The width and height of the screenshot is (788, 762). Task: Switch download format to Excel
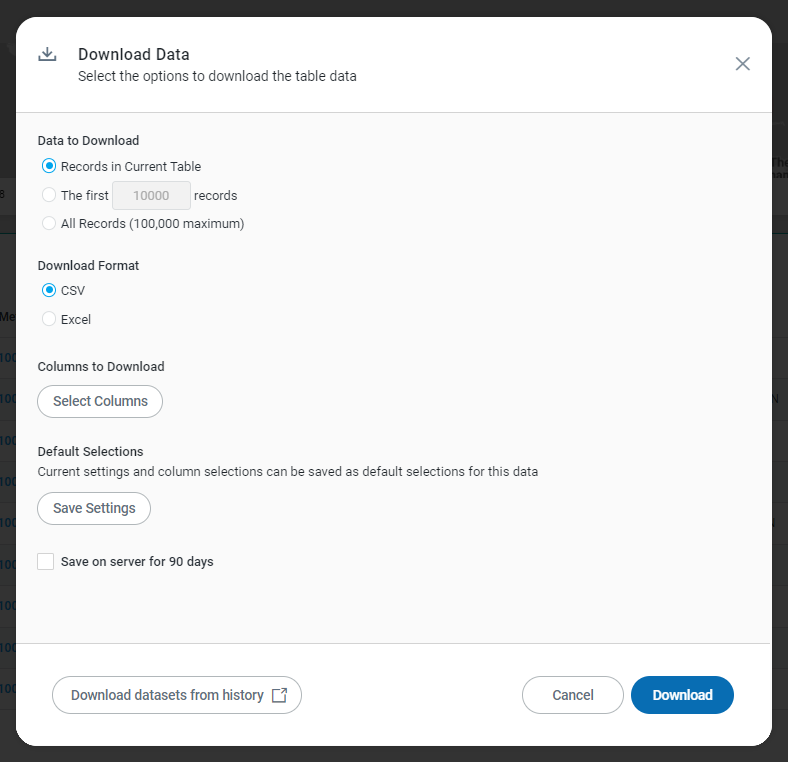coord(49,320)
